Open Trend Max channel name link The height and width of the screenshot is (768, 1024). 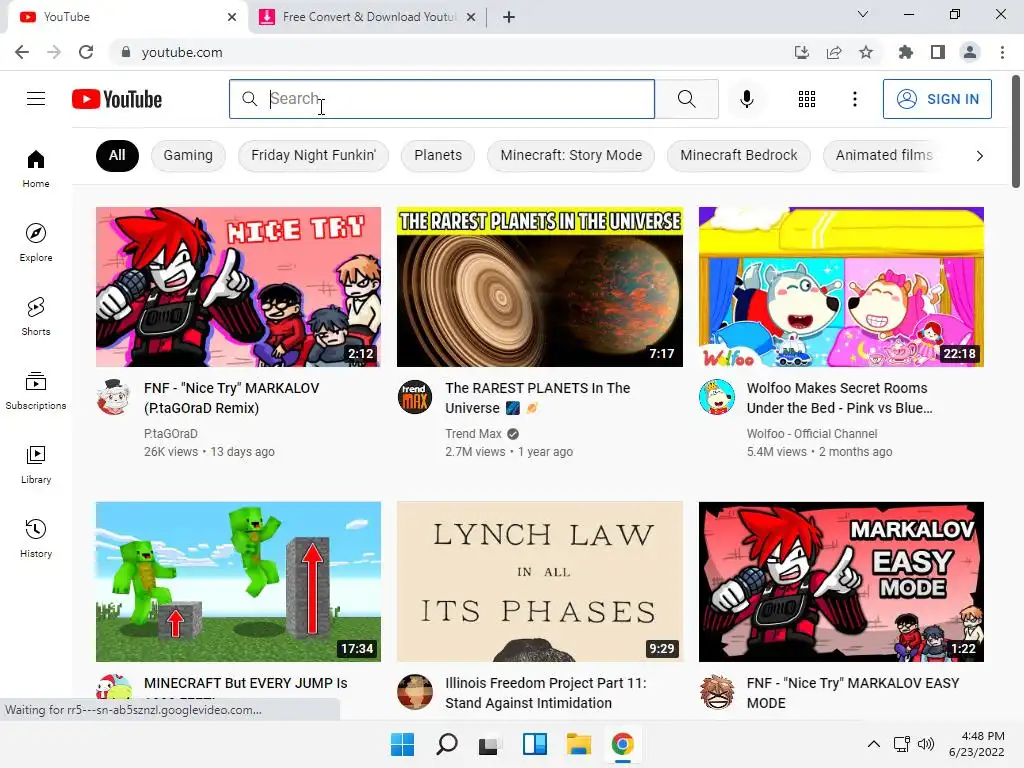(473, 434)
